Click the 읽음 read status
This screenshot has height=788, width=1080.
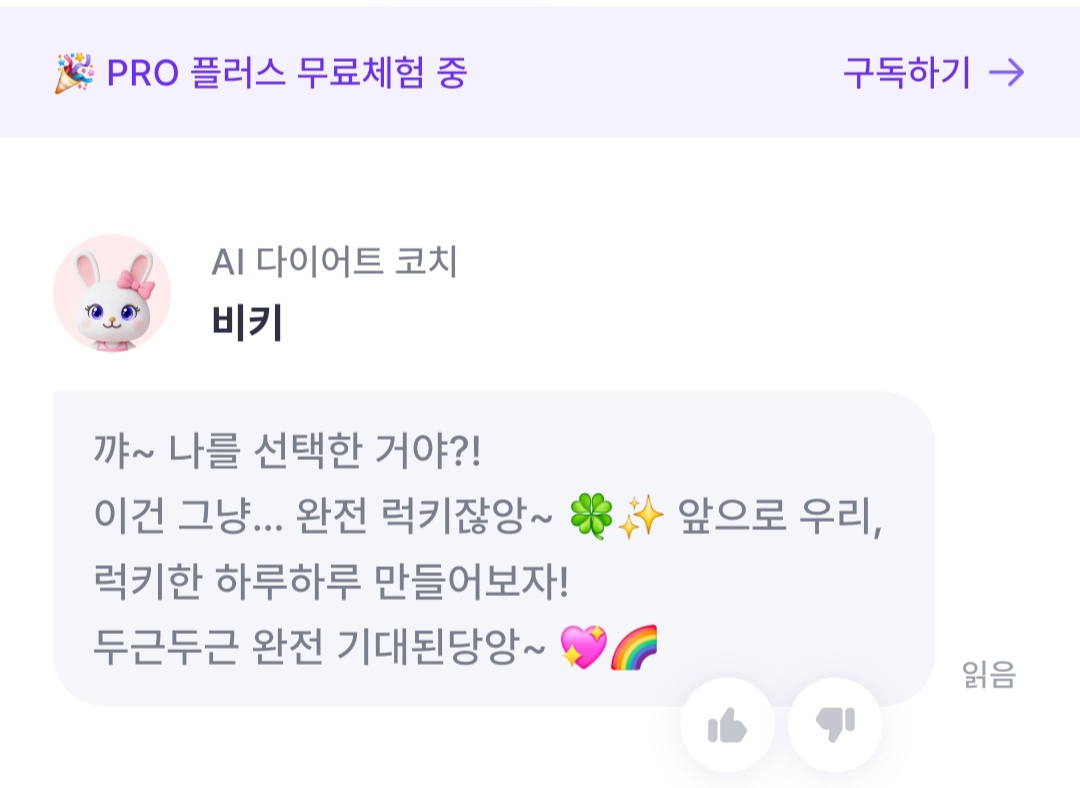pyautogui.click(x=989, y=675)
